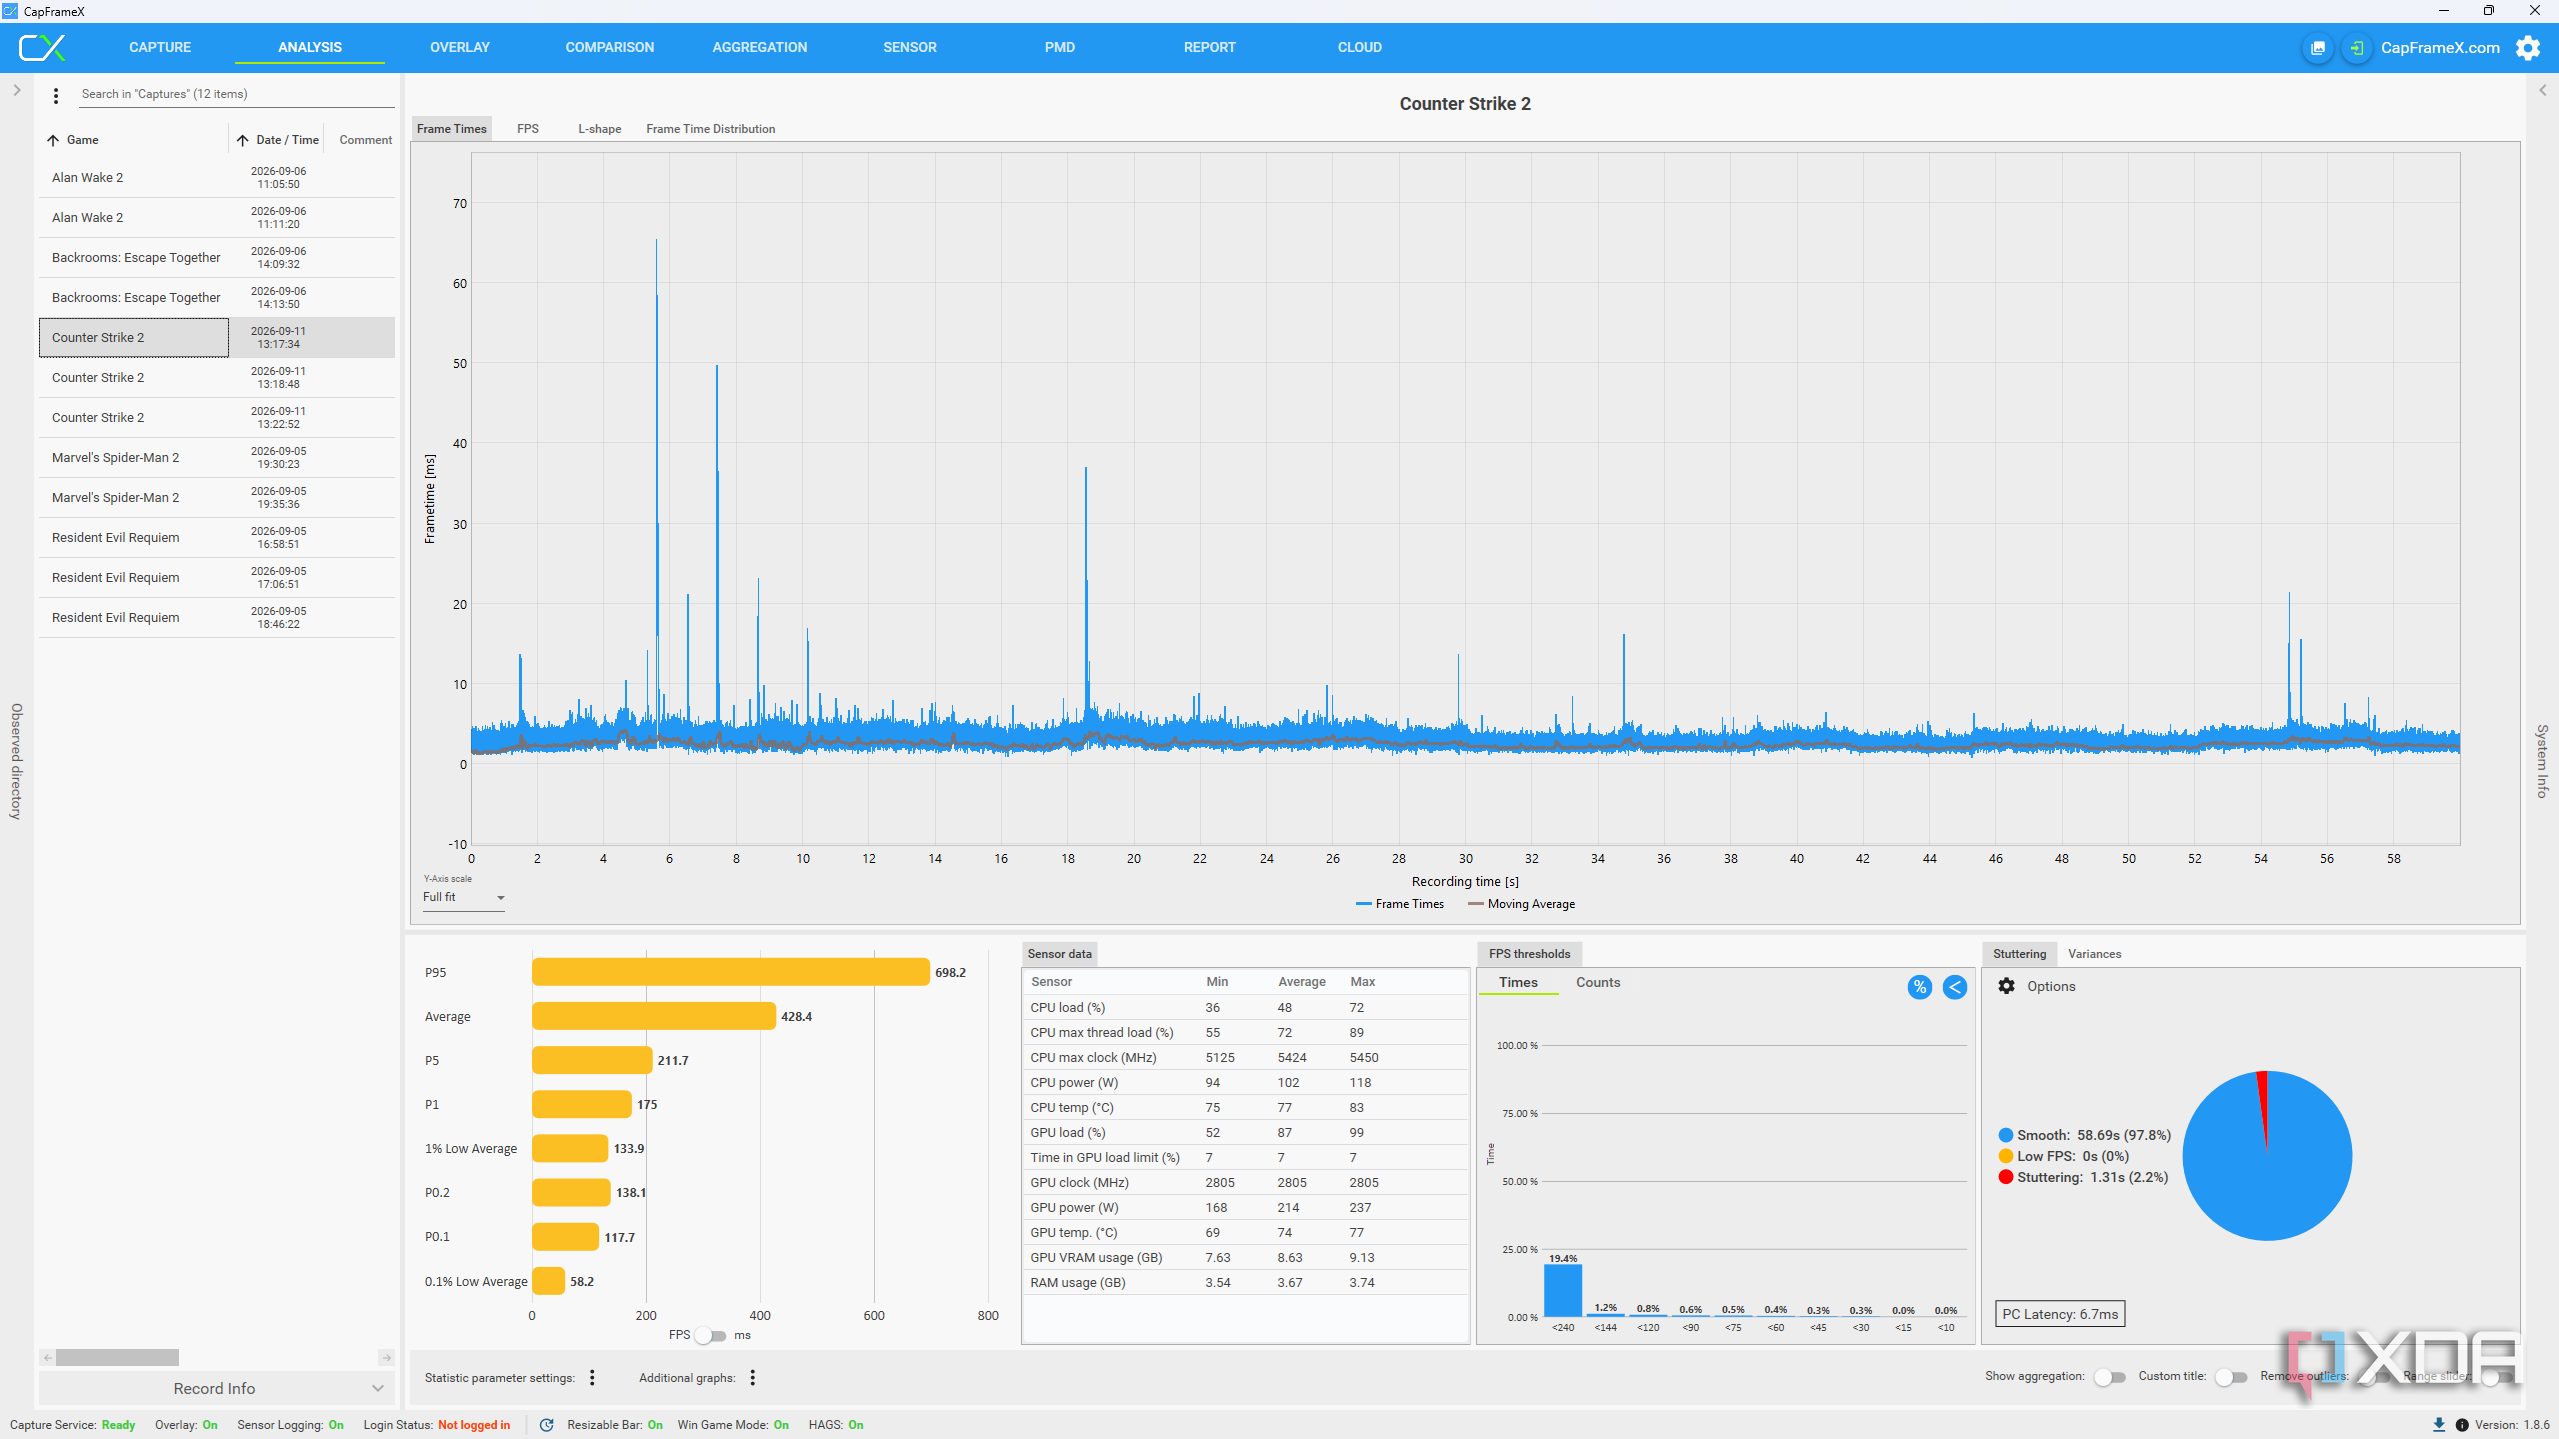
Task: Click the refresh icon in status bar
Action: [546, 1425]
